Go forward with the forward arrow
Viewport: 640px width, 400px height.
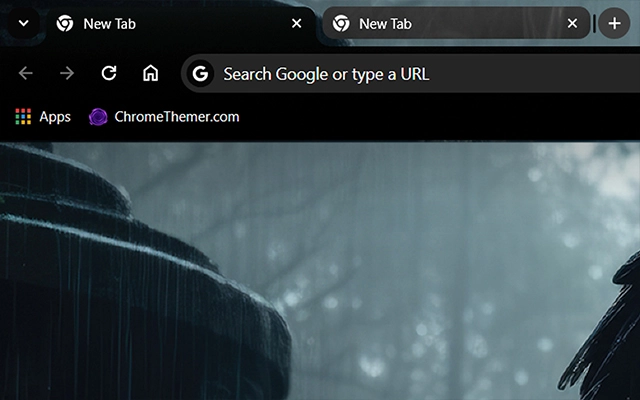click(67, 73)
